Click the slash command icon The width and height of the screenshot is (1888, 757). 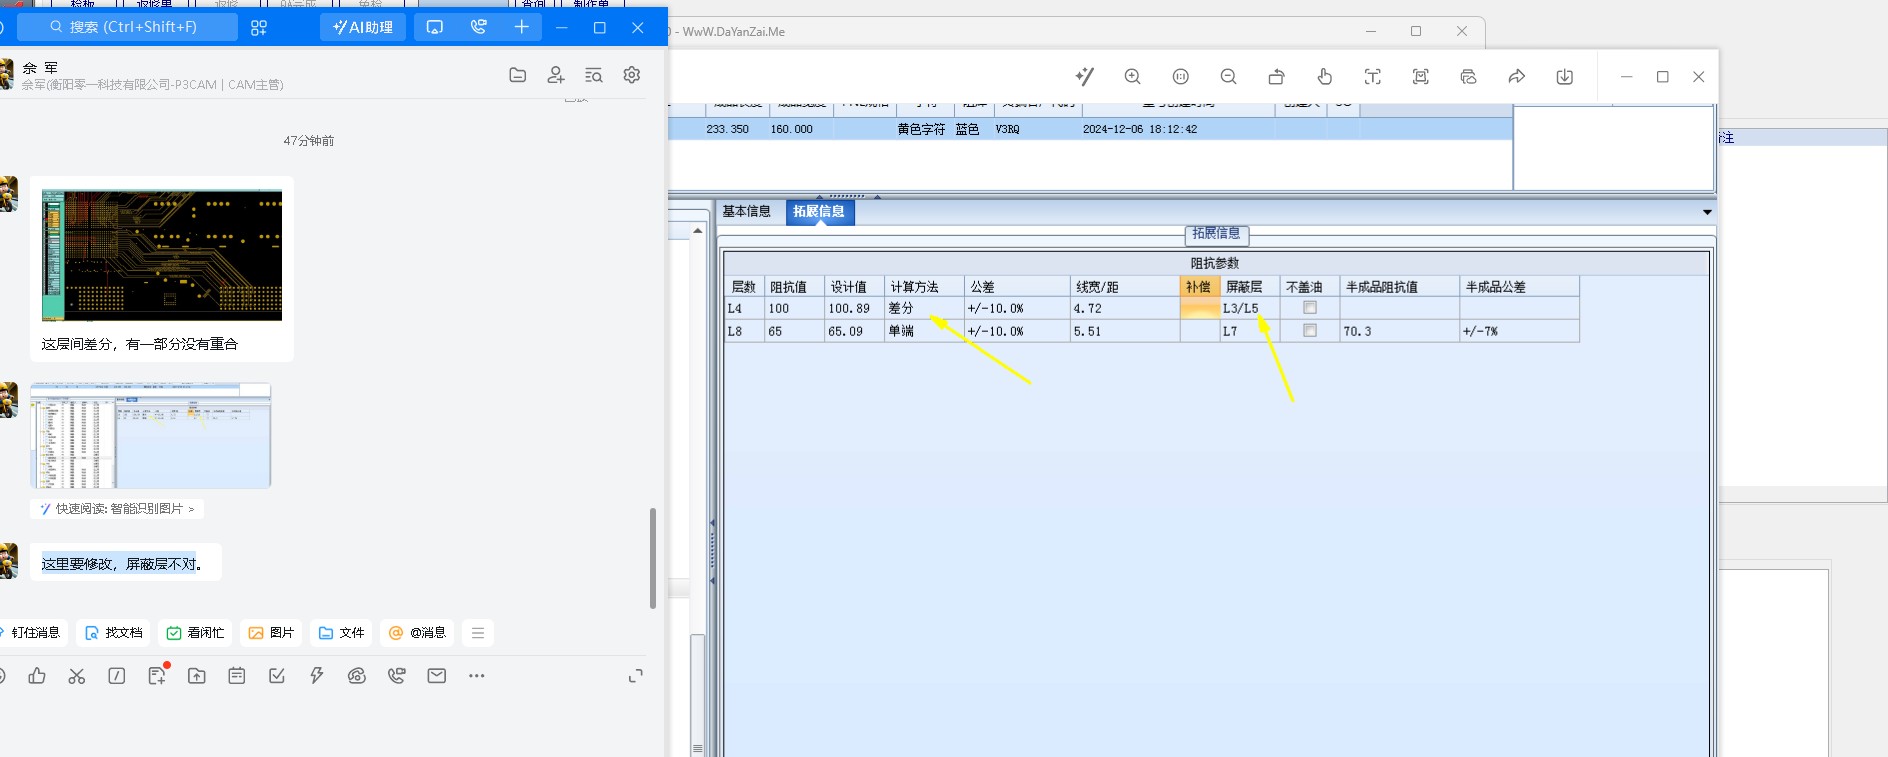pyautogui.click(x=117, y=676)
